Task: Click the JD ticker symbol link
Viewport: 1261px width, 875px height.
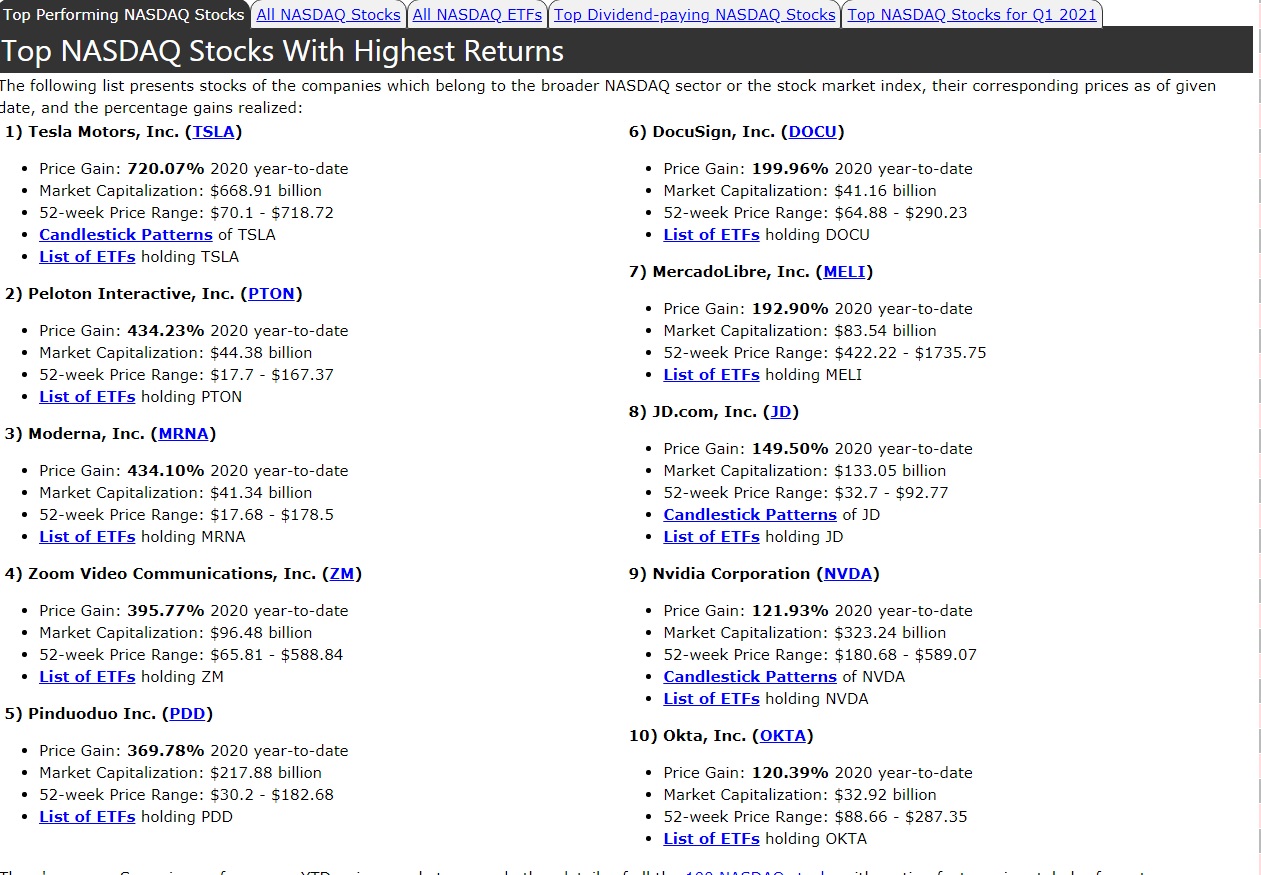Action: point(780,412)
